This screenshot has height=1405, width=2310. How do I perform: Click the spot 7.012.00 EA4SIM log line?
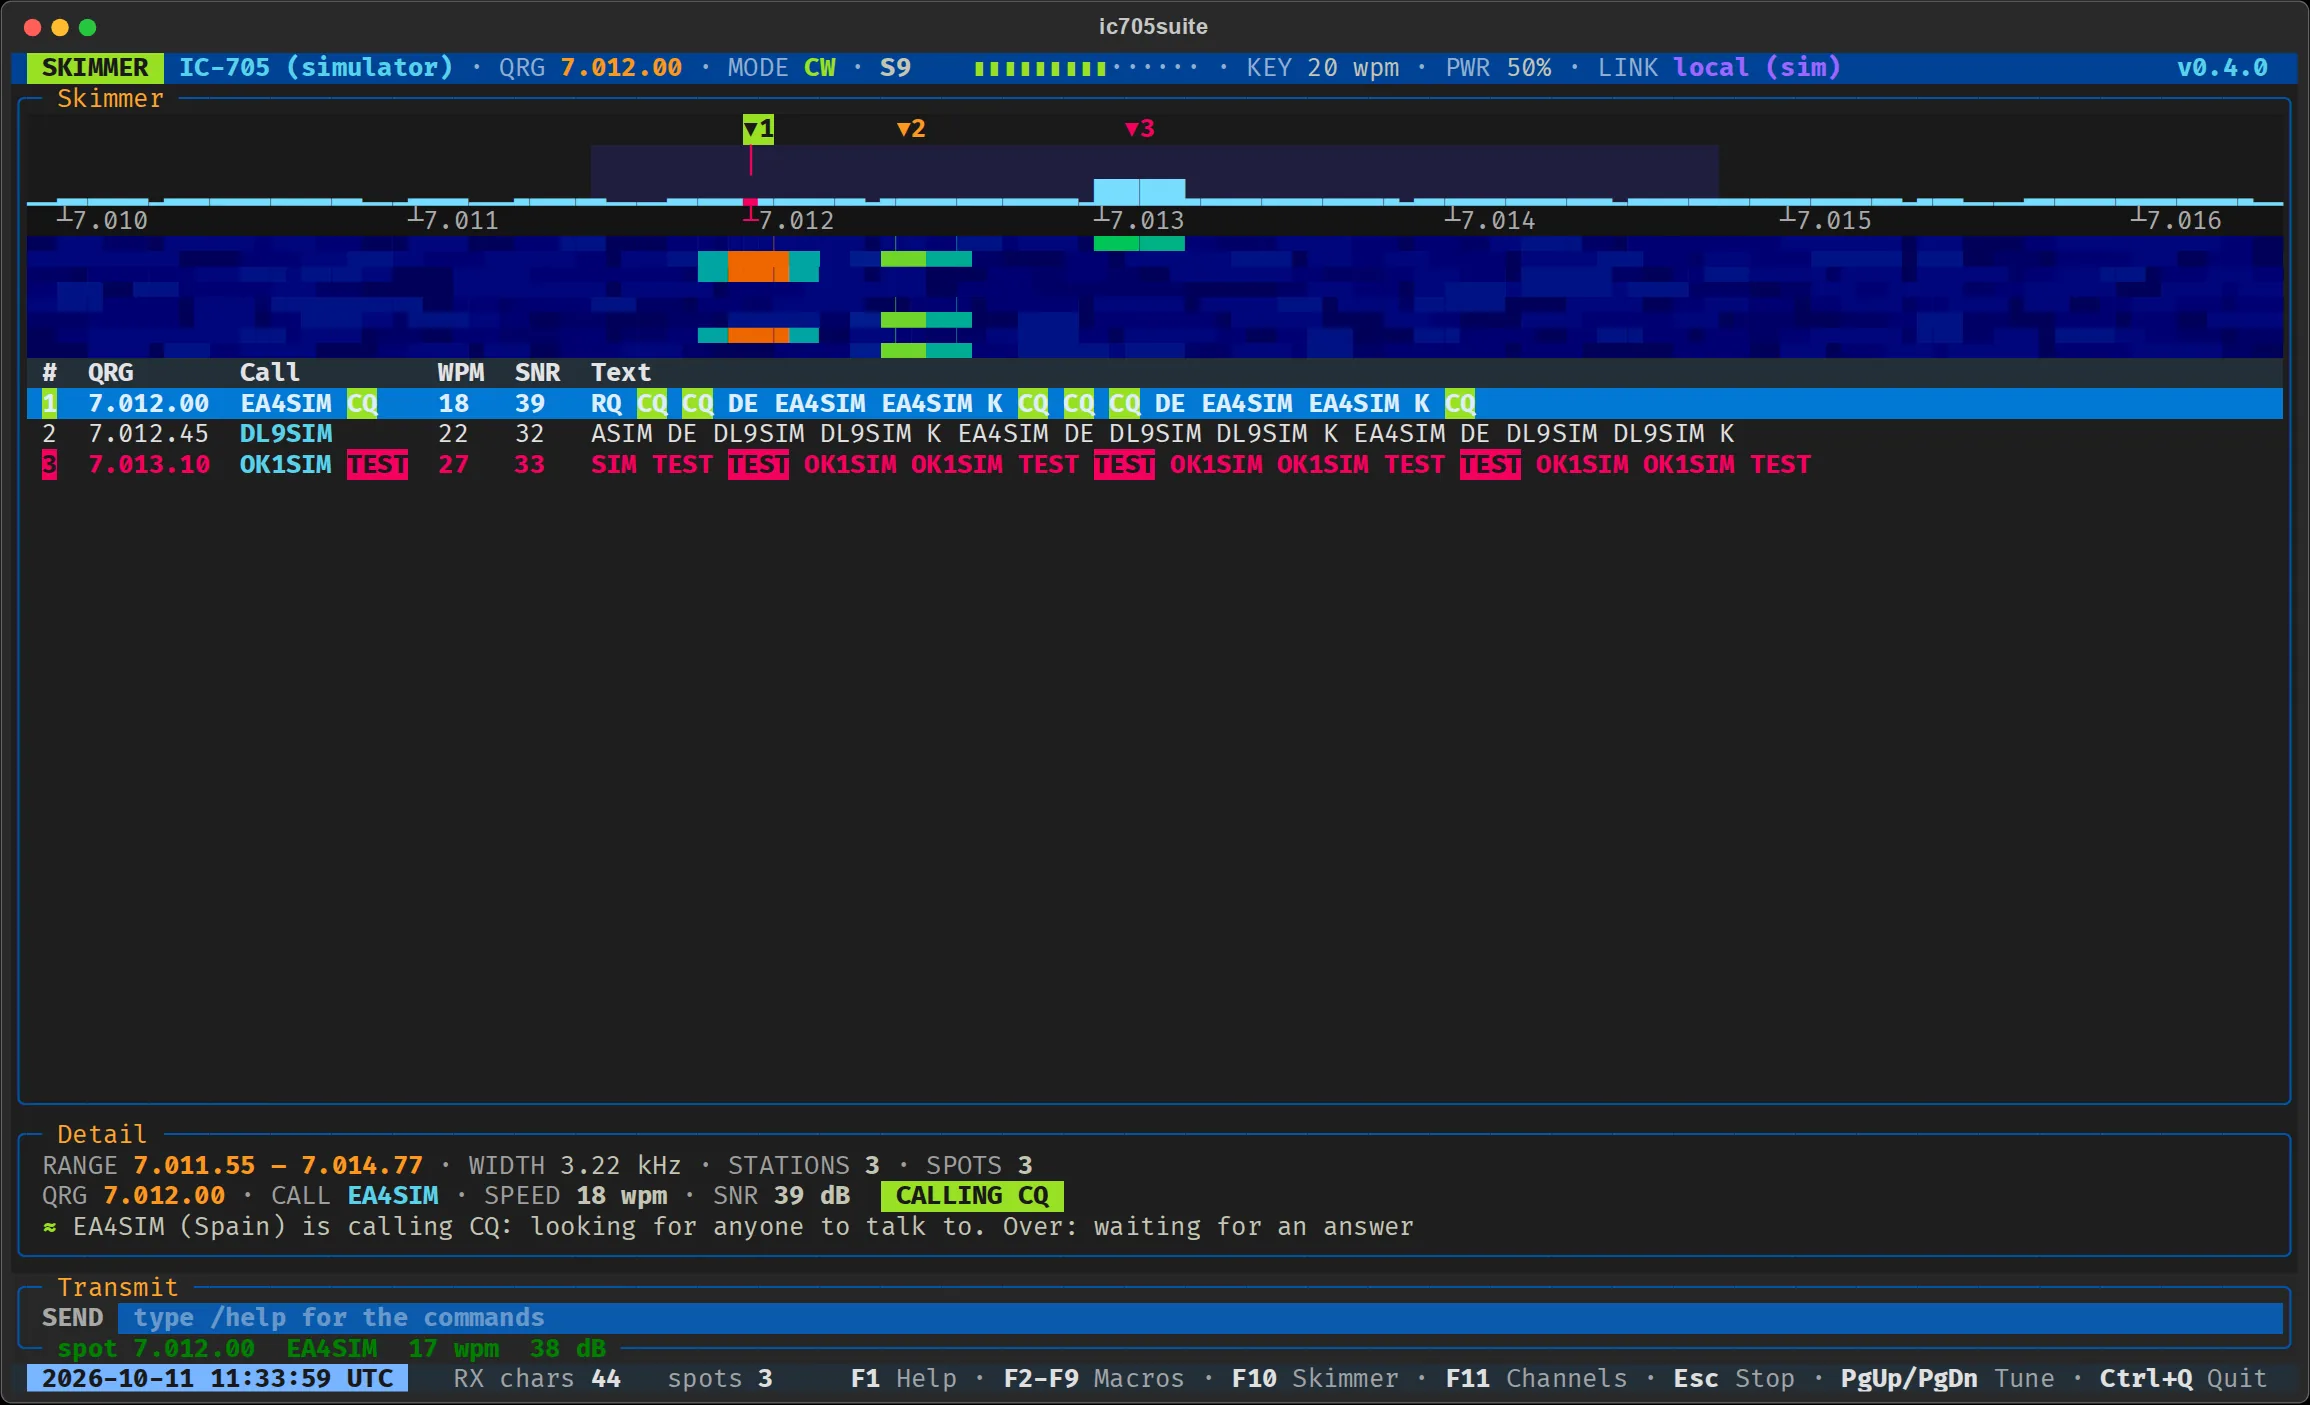331,1348
